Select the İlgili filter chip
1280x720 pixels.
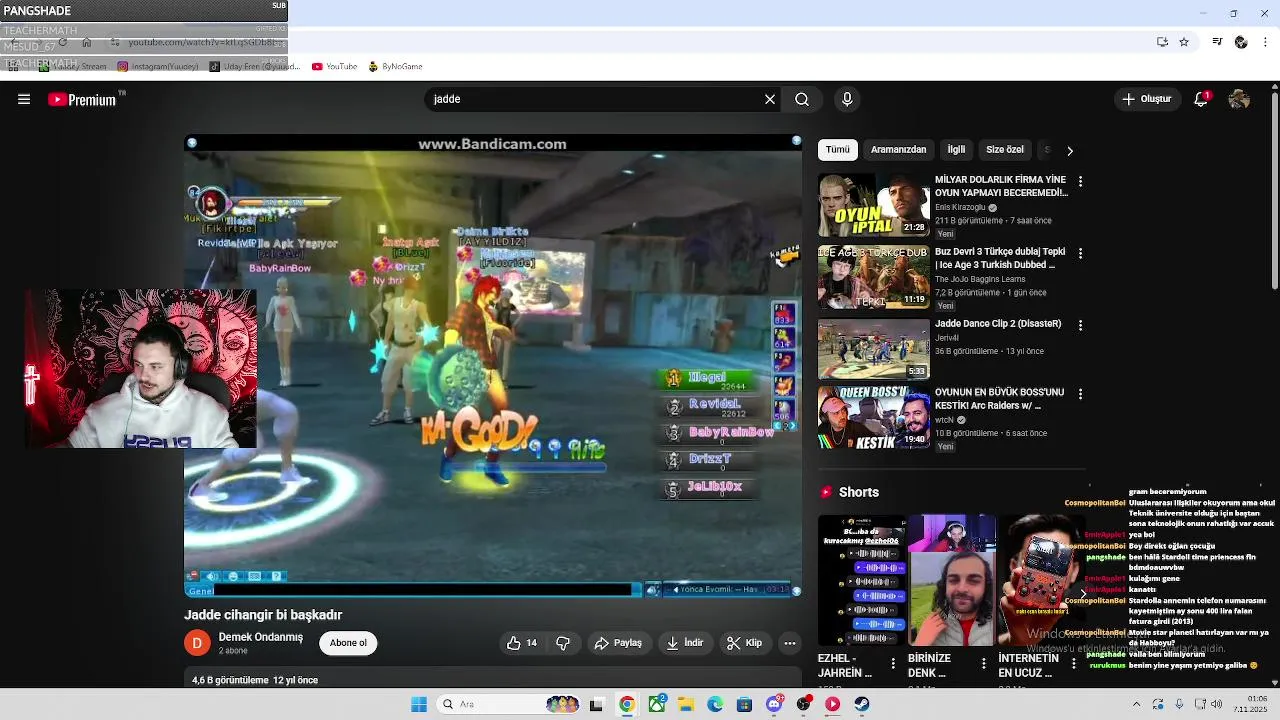(956, 150)
